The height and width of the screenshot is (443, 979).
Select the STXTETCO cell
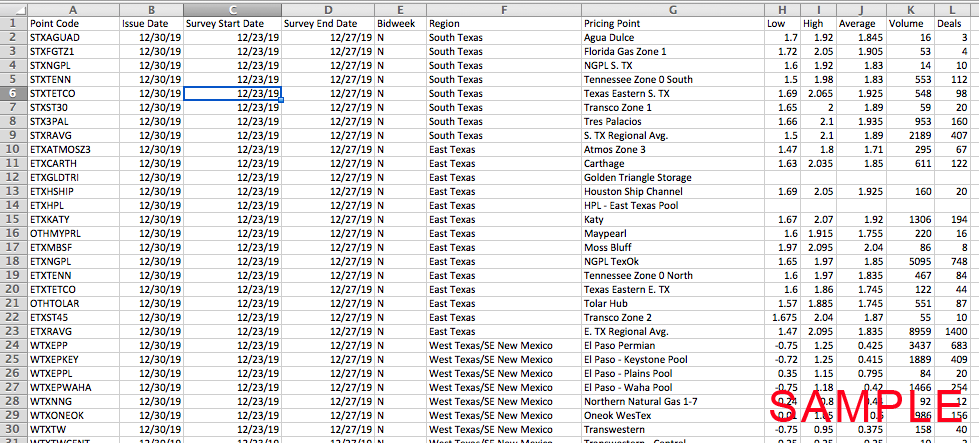pyautogui.click(x=74, y=94)
